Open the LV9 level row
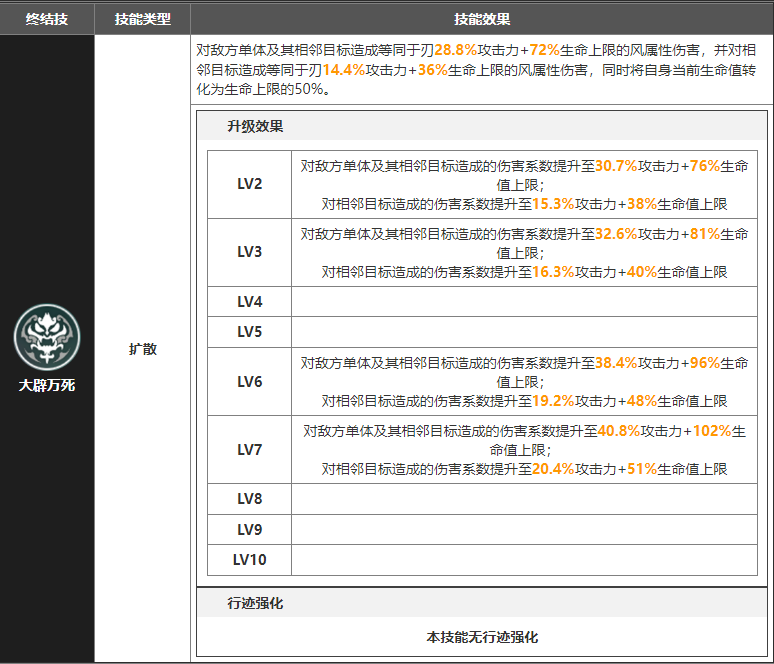 249,529
